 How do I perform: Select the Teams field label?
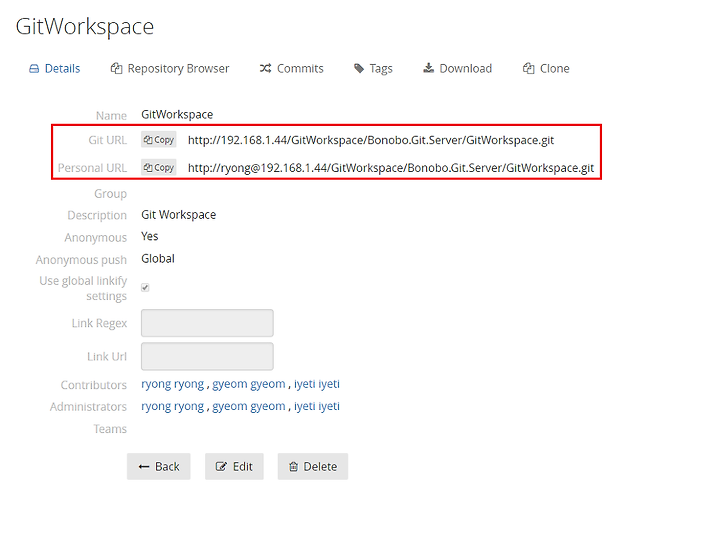point(110,429)
